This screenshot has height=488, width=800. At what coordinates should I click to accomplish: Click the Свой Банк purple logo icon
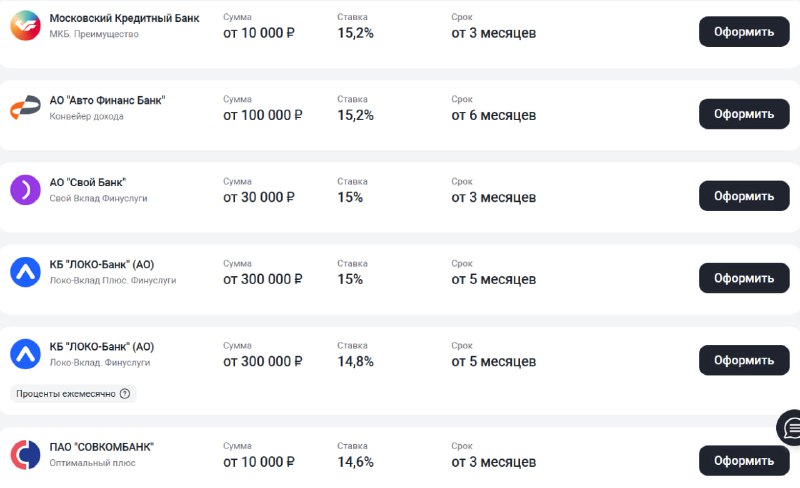coord(25,190)
